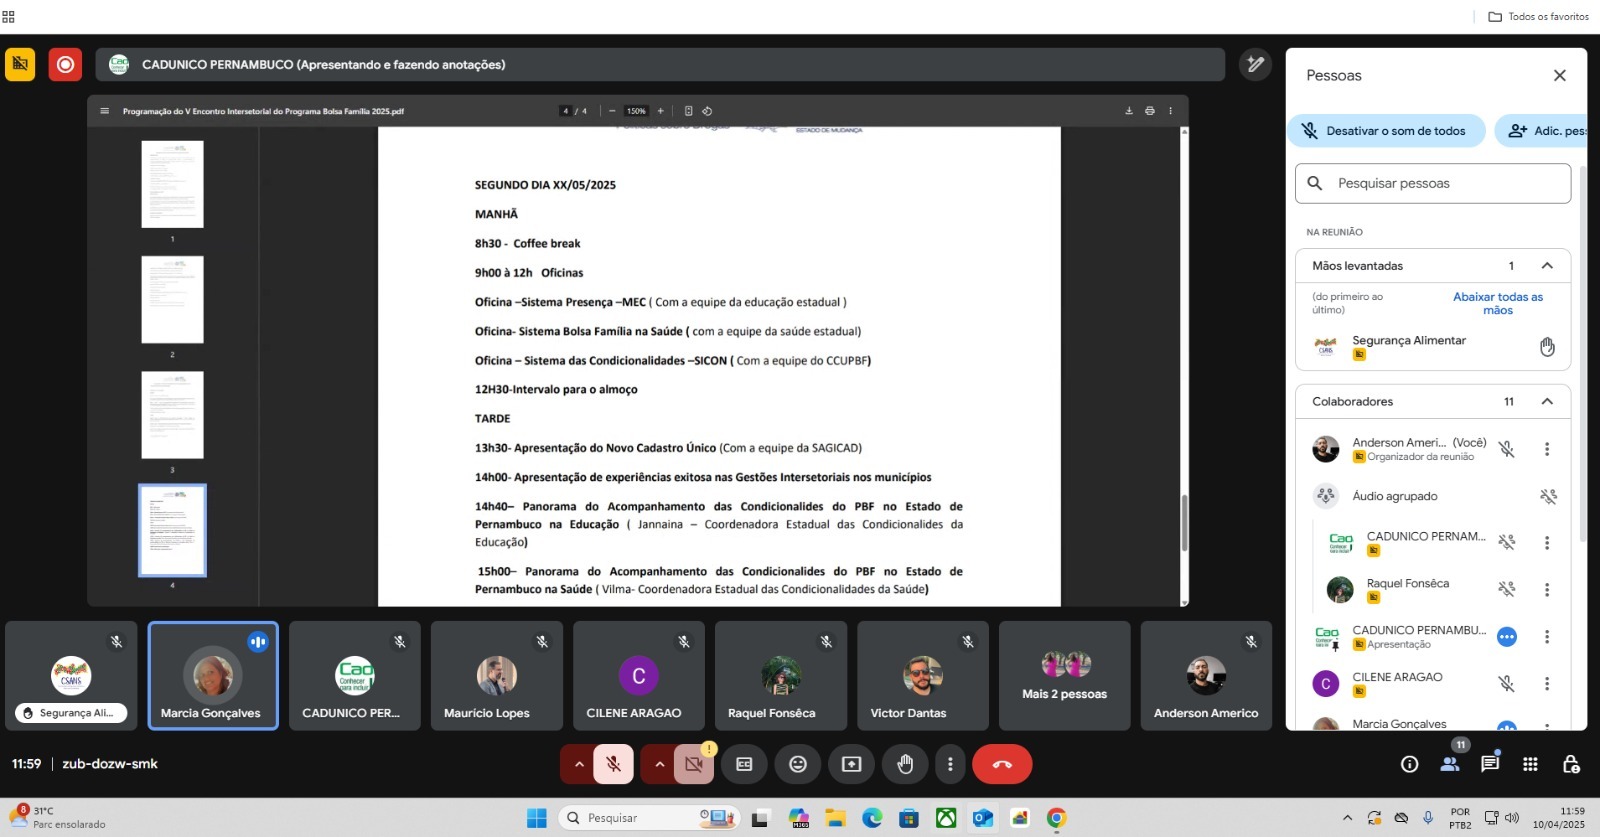The width and height of the screenshot is (1600, 837).
Task: Collapse the Colaboradores section
Action: [1547, 402]
